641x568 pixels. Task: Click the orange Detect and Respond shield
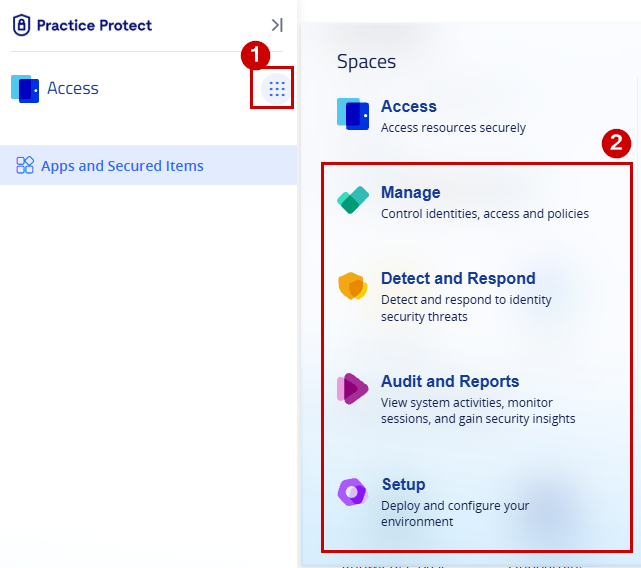(353, 286)
